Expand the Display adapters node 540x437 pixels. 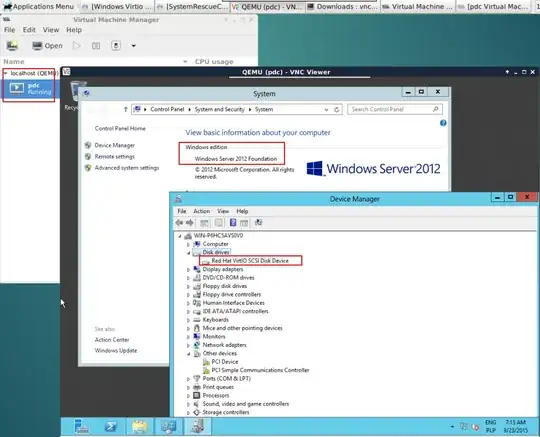pyautogui.click(x=188, y=270)
